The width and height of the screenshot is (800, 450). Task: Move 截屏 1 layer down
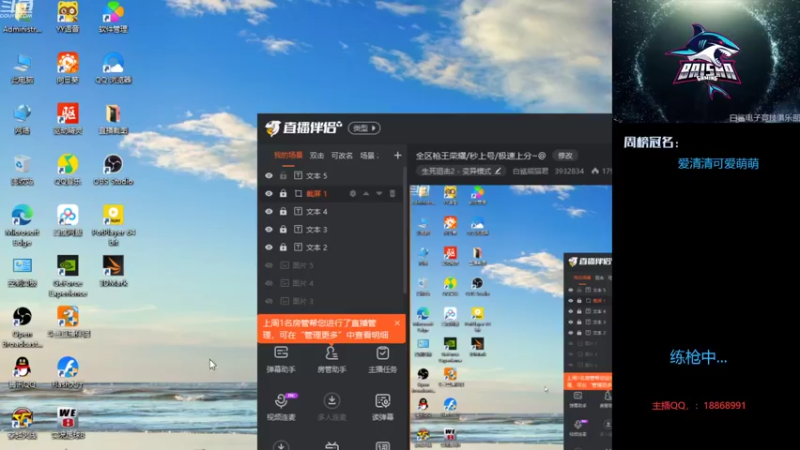(379, 193)
